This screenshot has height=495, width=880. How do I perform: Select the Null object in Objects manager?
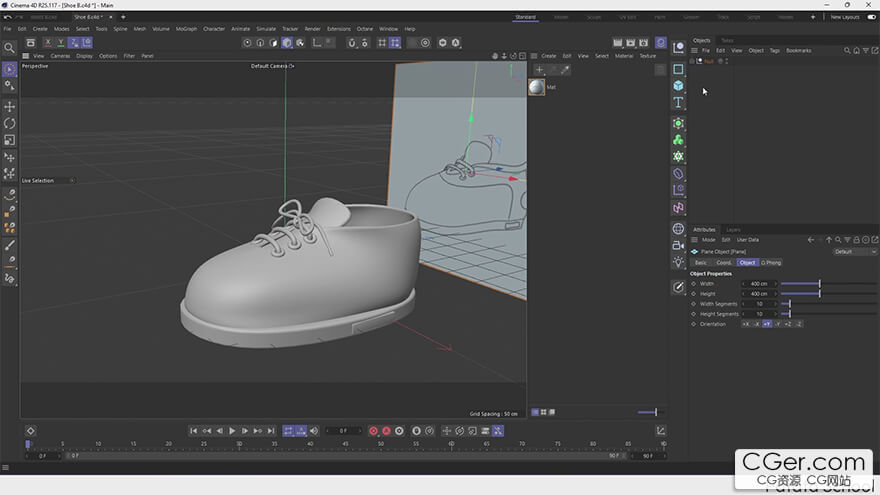pyautogui.click(x=709, y=61)
